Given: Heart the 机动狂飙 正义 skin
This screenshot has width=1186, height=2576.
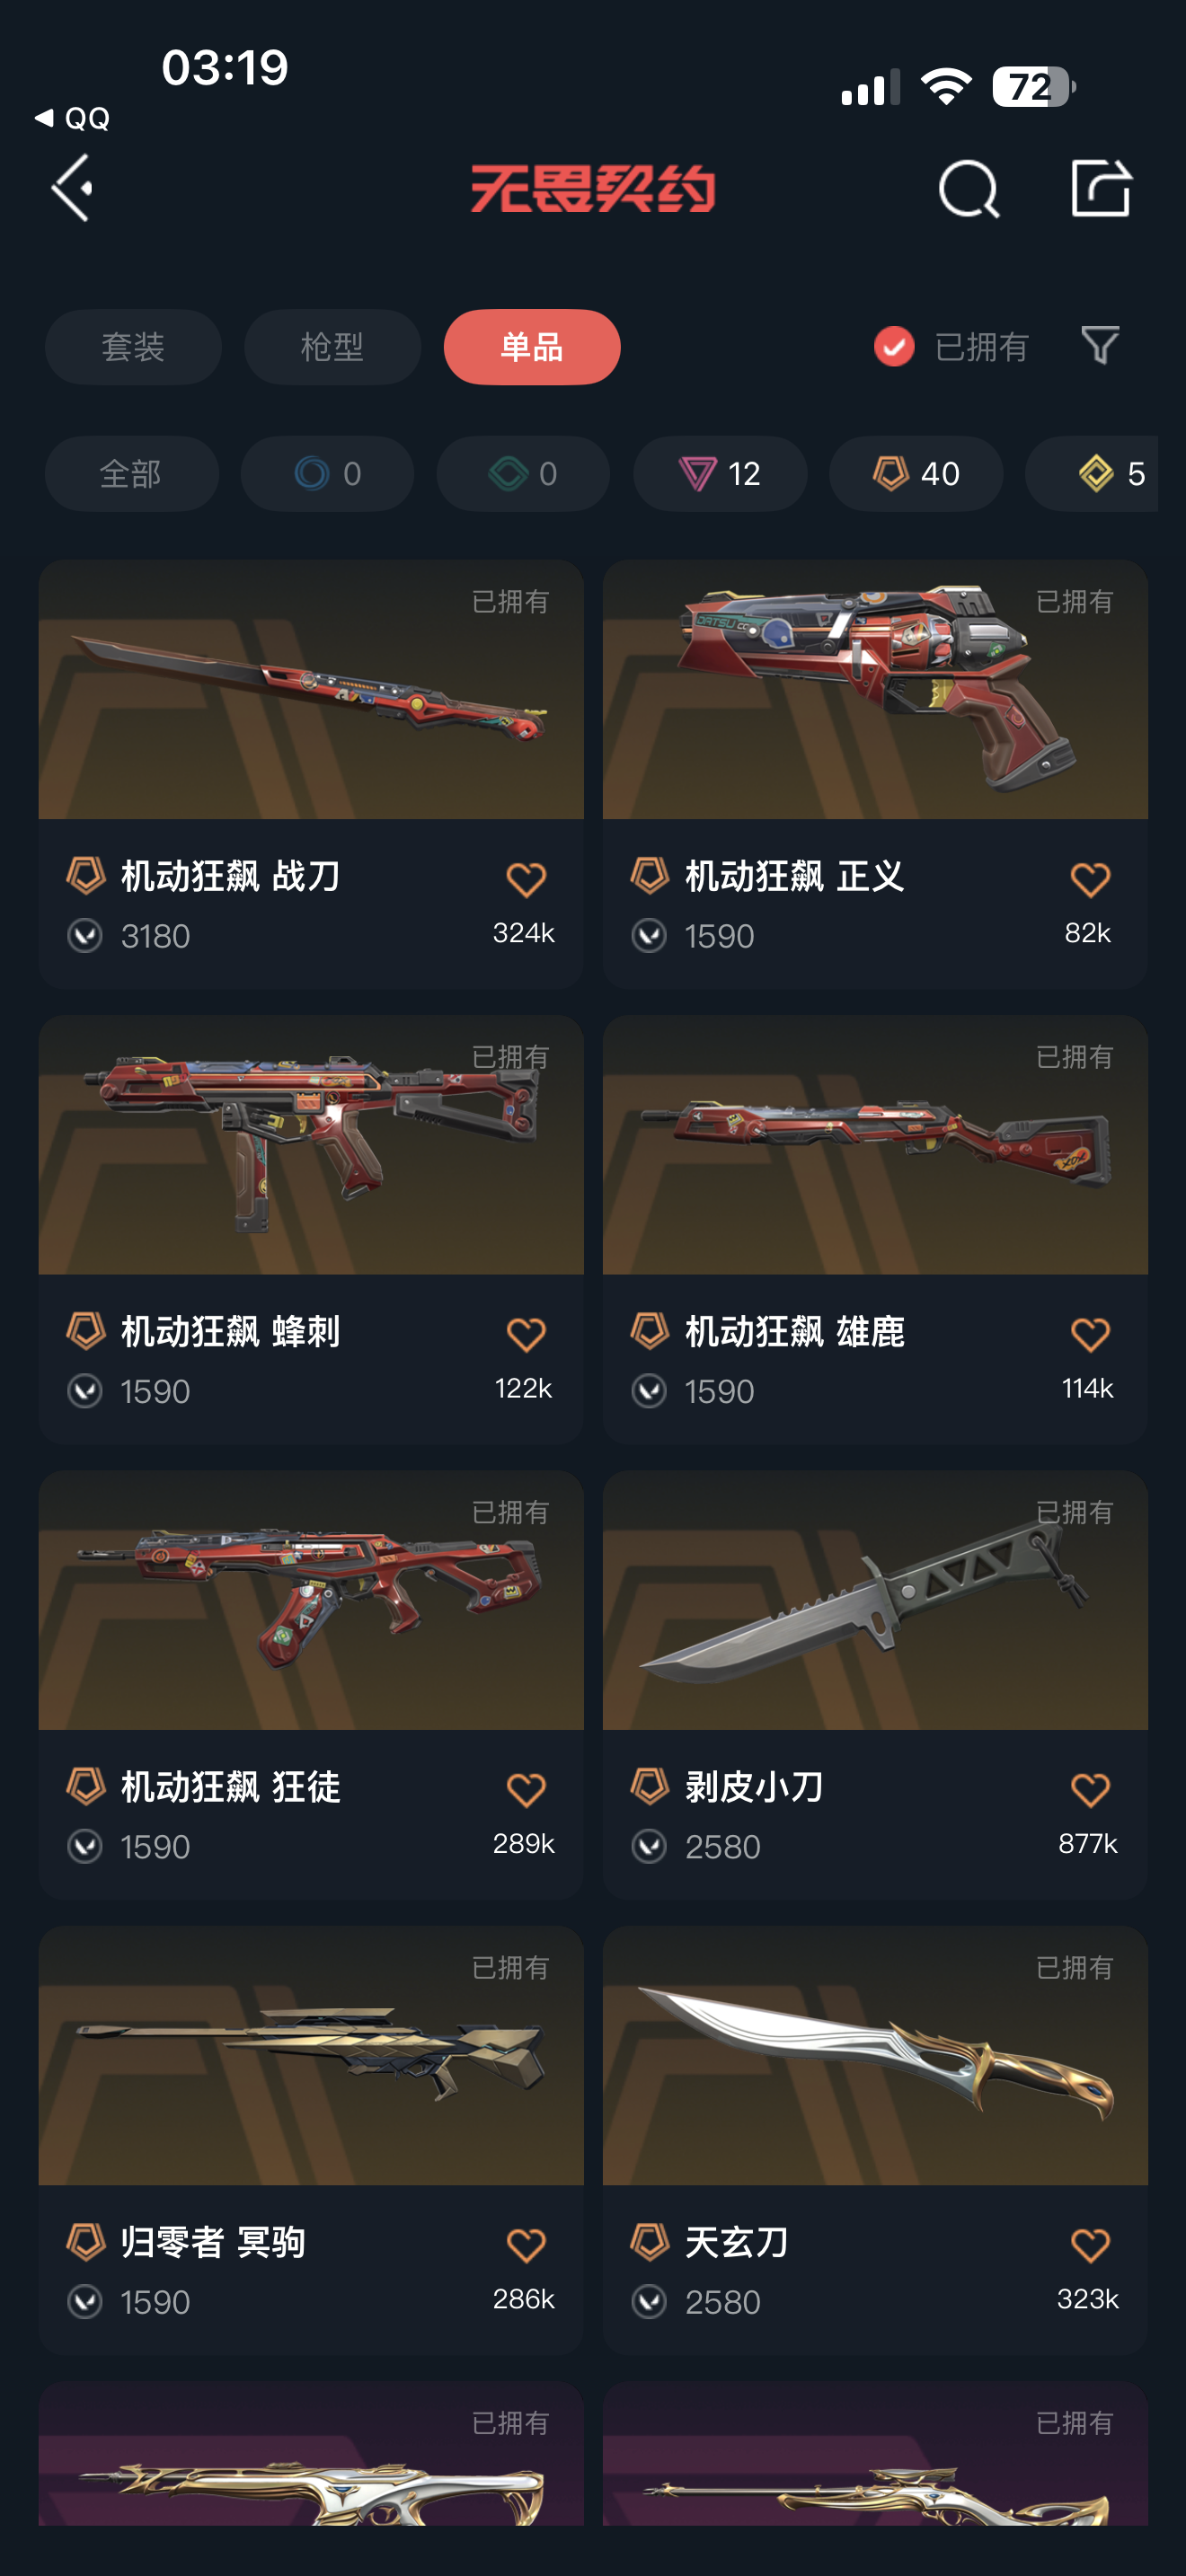Looking at the screenshot, I should pyautogui.click(x=1090, y=879).
